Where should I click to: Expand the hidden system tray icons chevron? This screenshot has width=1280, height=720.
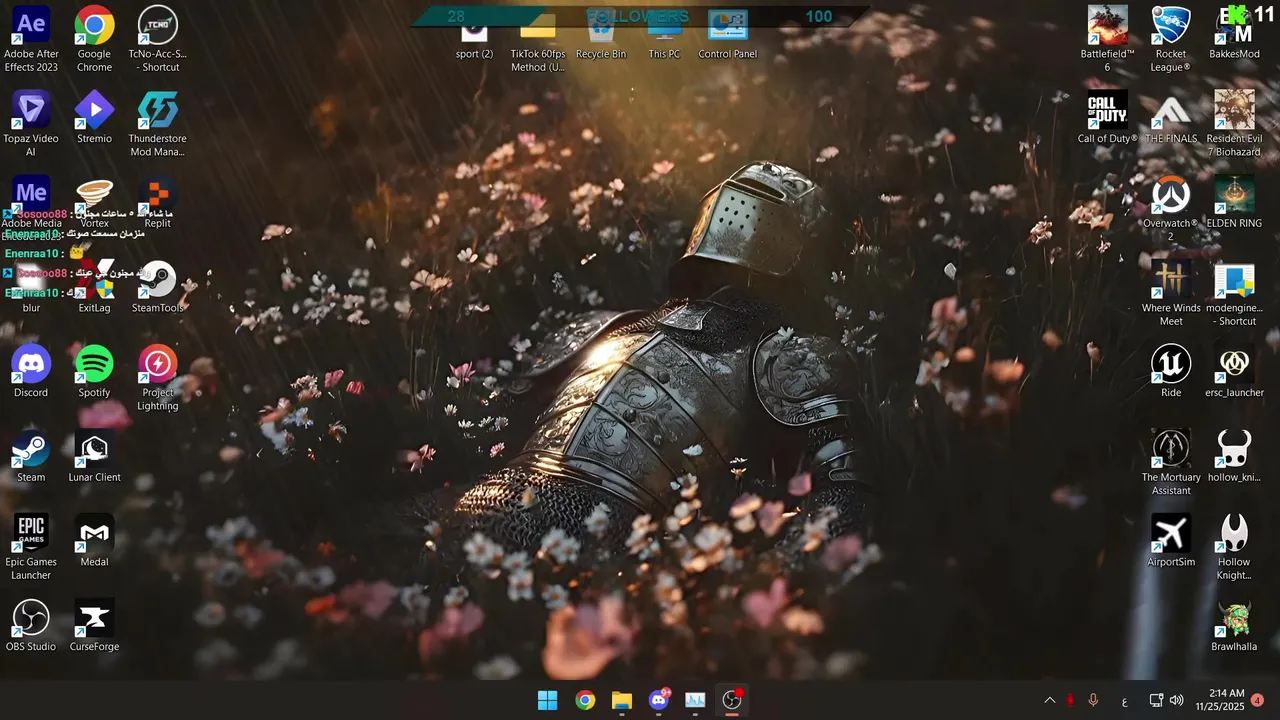click(1049, 701)
